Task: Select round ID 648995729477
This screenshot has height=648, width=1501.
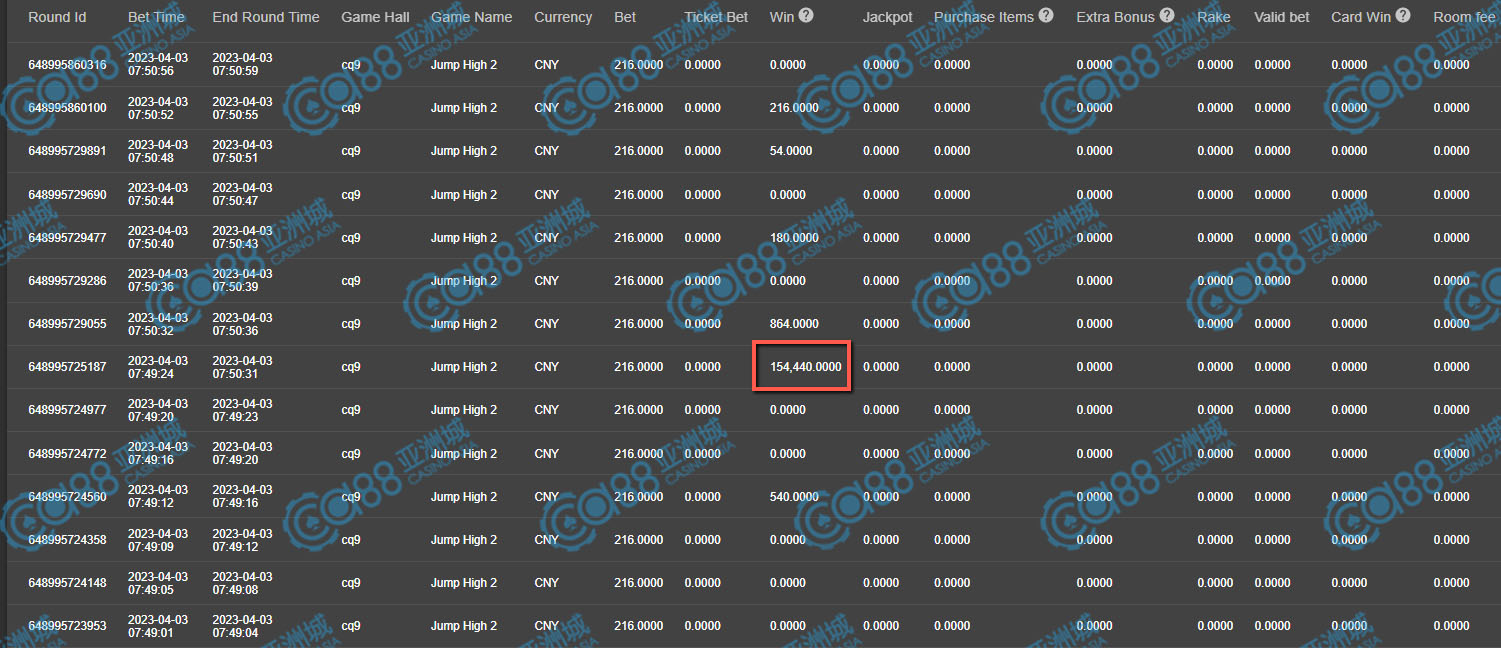Action: [67, 238]
